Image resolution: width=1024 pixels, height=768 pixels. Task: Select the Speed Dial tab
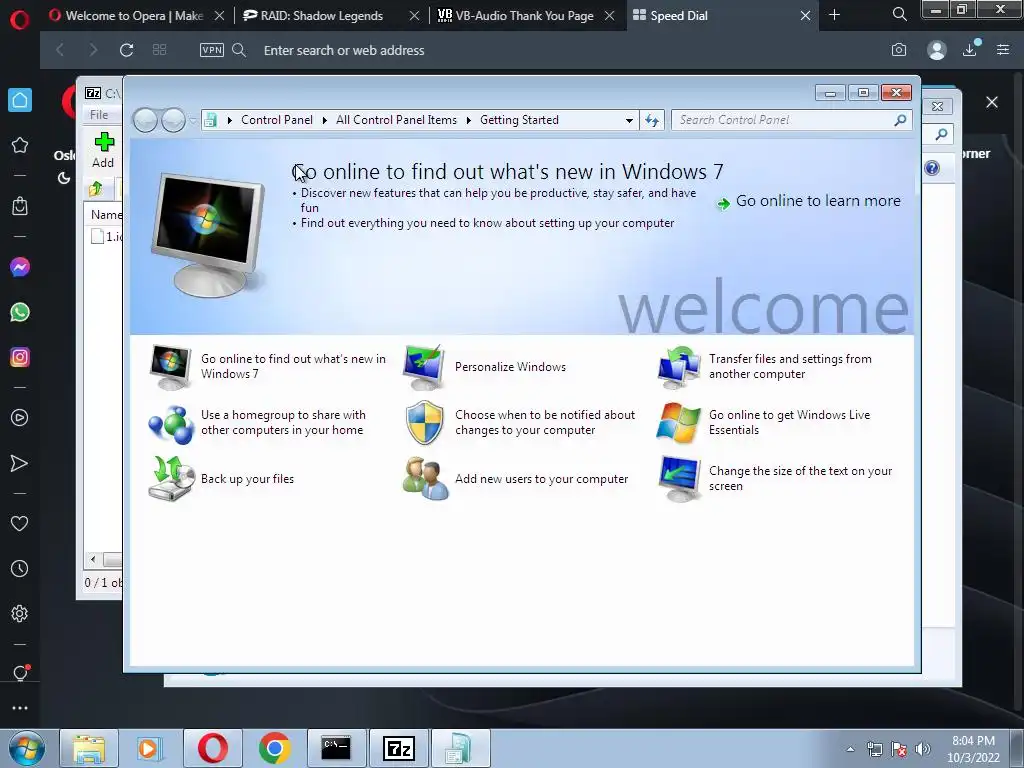click(x=679, y=15)
